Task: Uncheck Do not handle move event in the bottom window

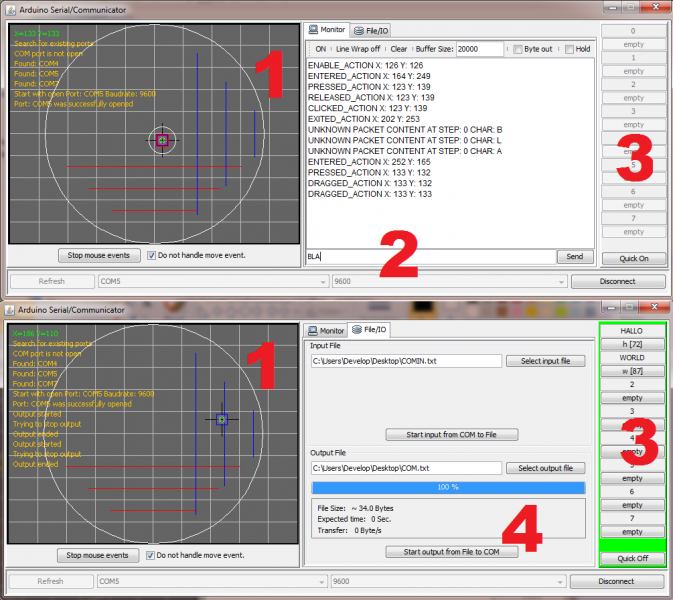Action: tap(150, 555)
